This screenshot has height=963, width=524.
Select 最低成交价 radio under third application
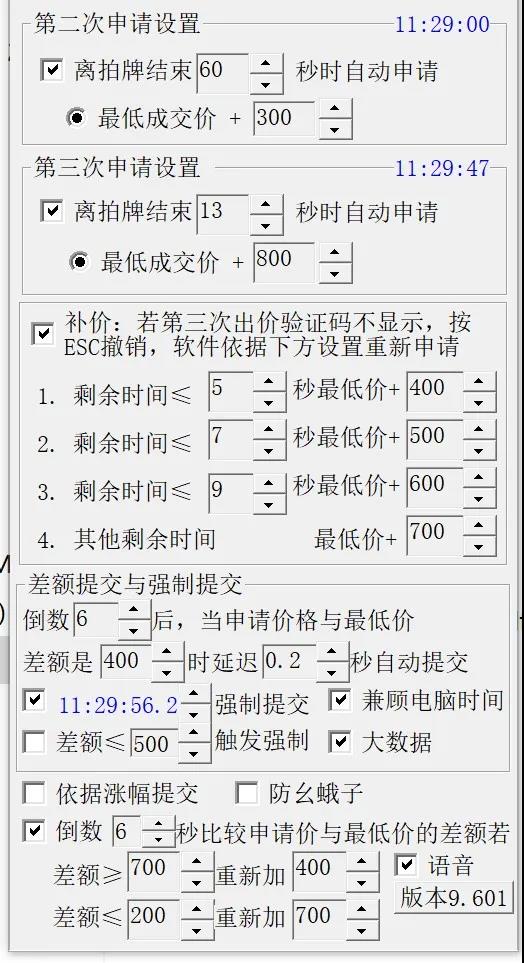click(x=79, y=262)
